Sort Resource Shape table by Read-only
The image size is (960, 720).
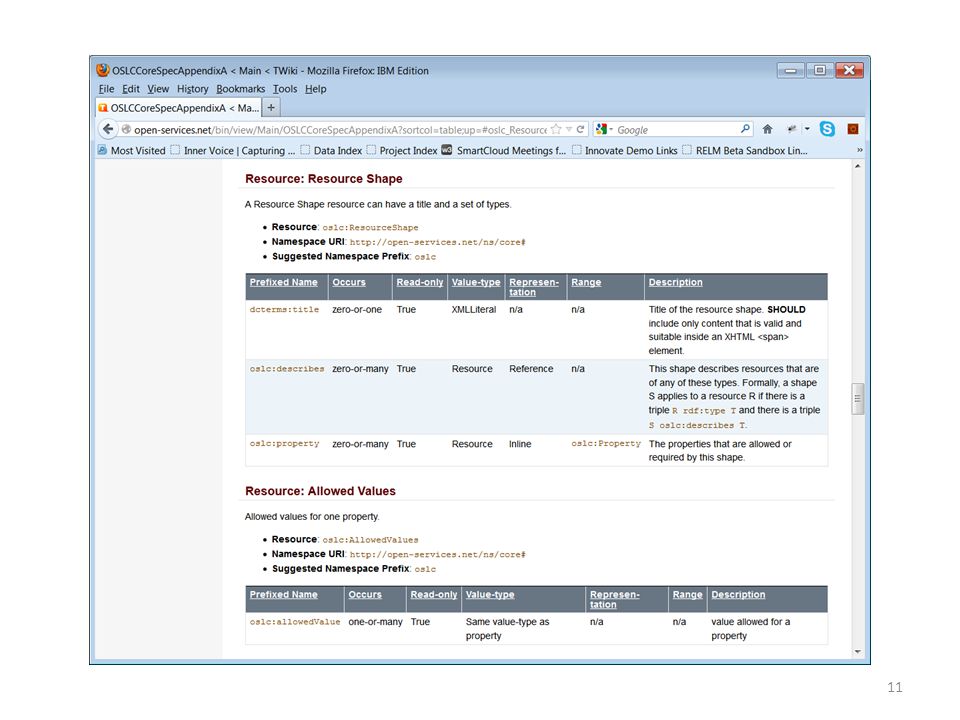[x=420, y=282]
